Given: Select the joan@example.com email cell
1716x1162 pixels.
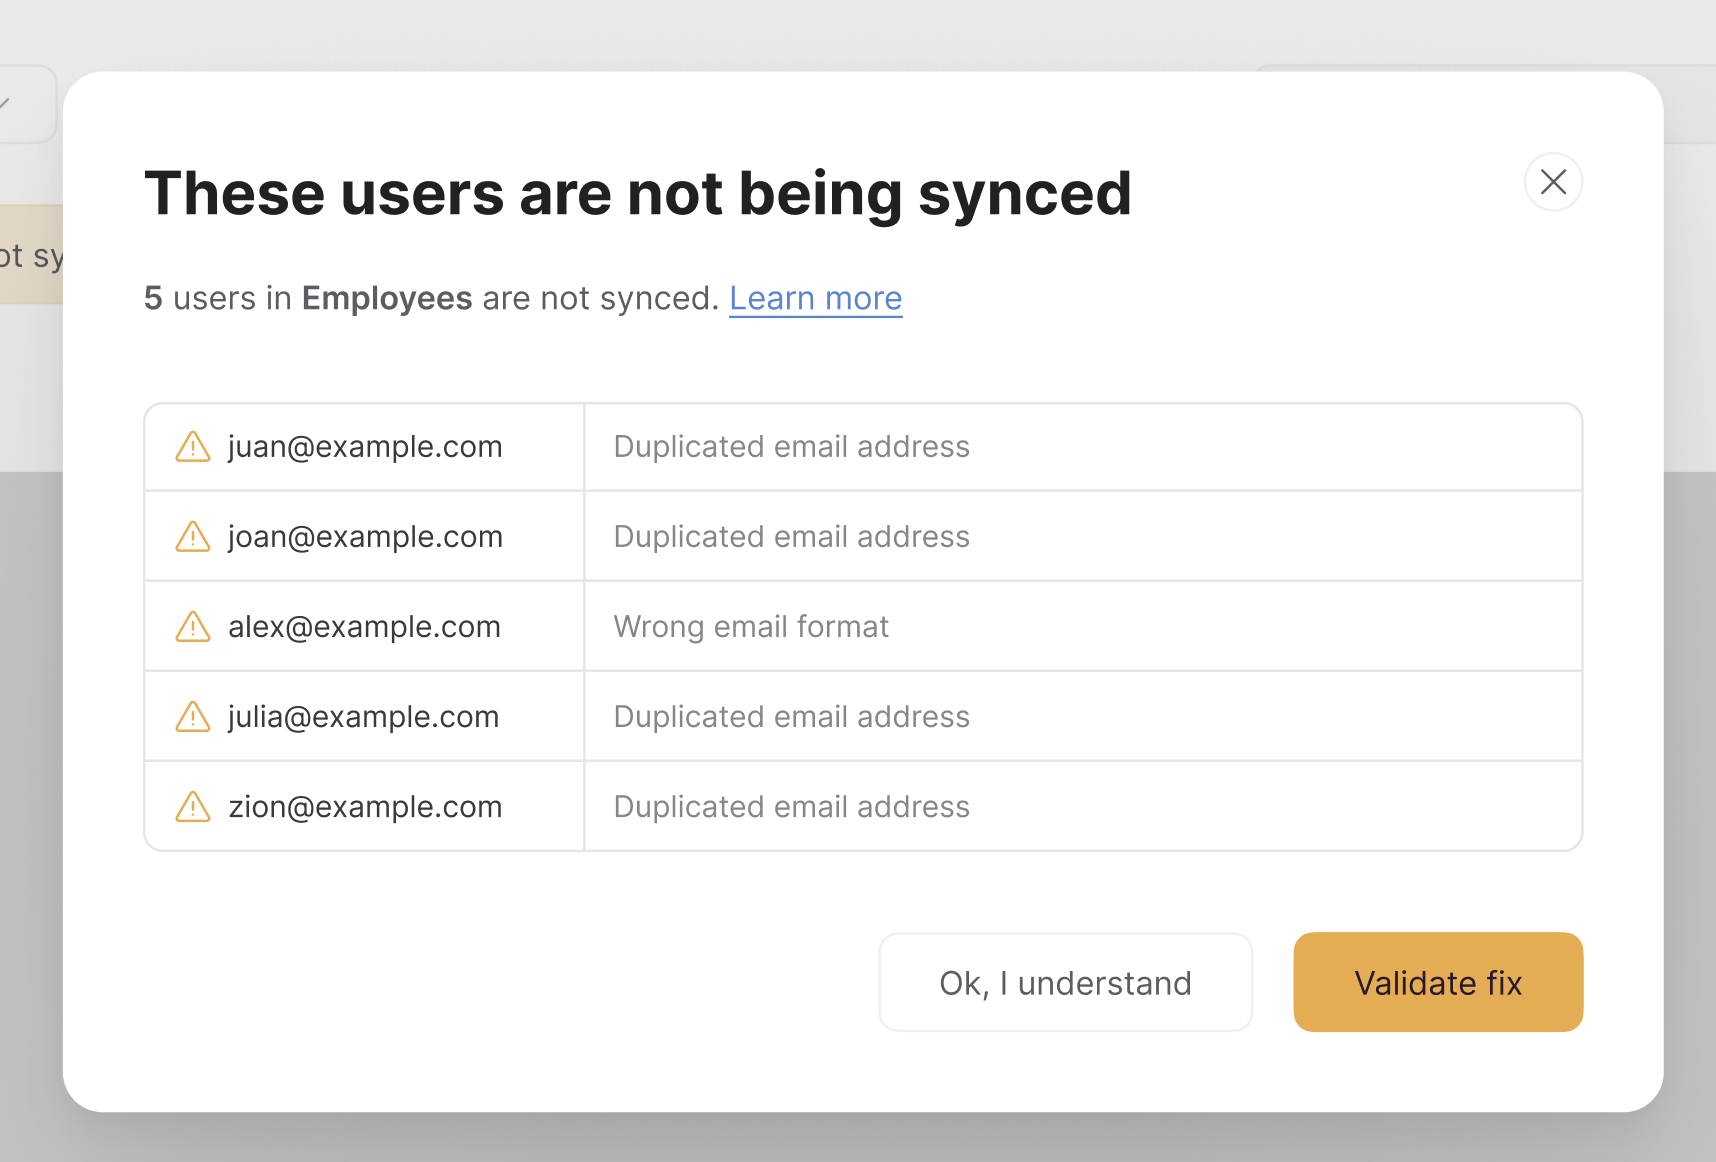Looking at the screenshot, I should 365,537.
